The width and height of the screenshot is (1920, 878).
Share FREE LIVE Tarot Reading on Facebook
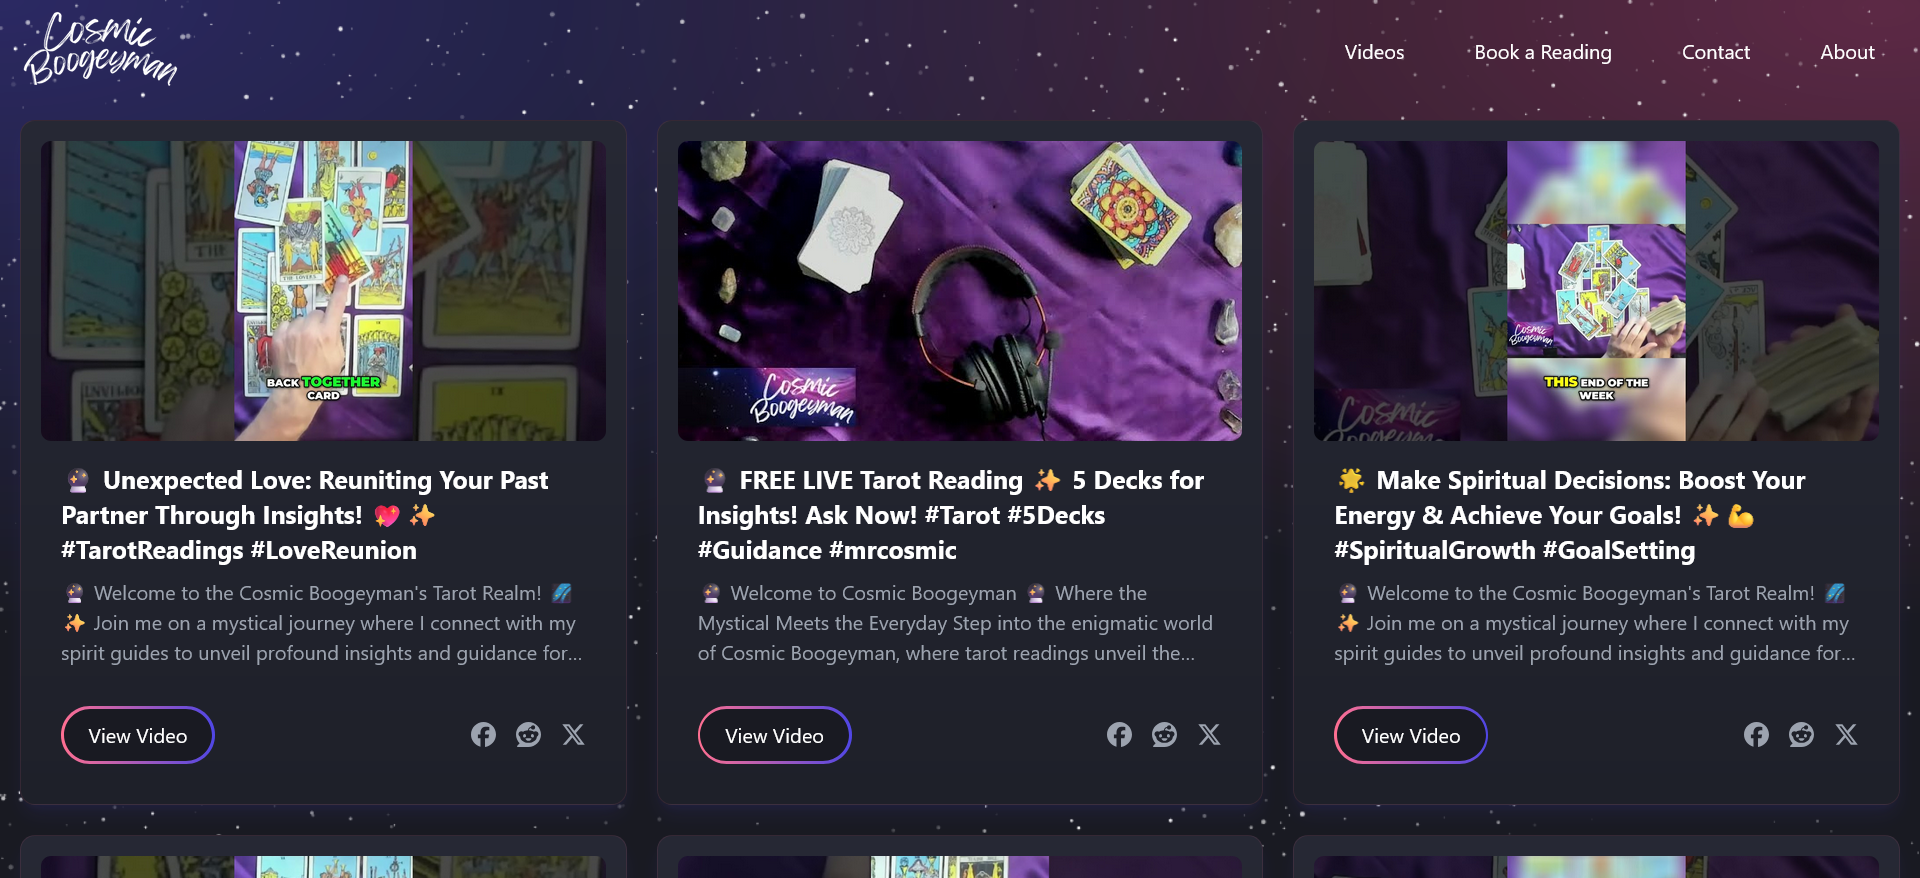point(1119,735)
